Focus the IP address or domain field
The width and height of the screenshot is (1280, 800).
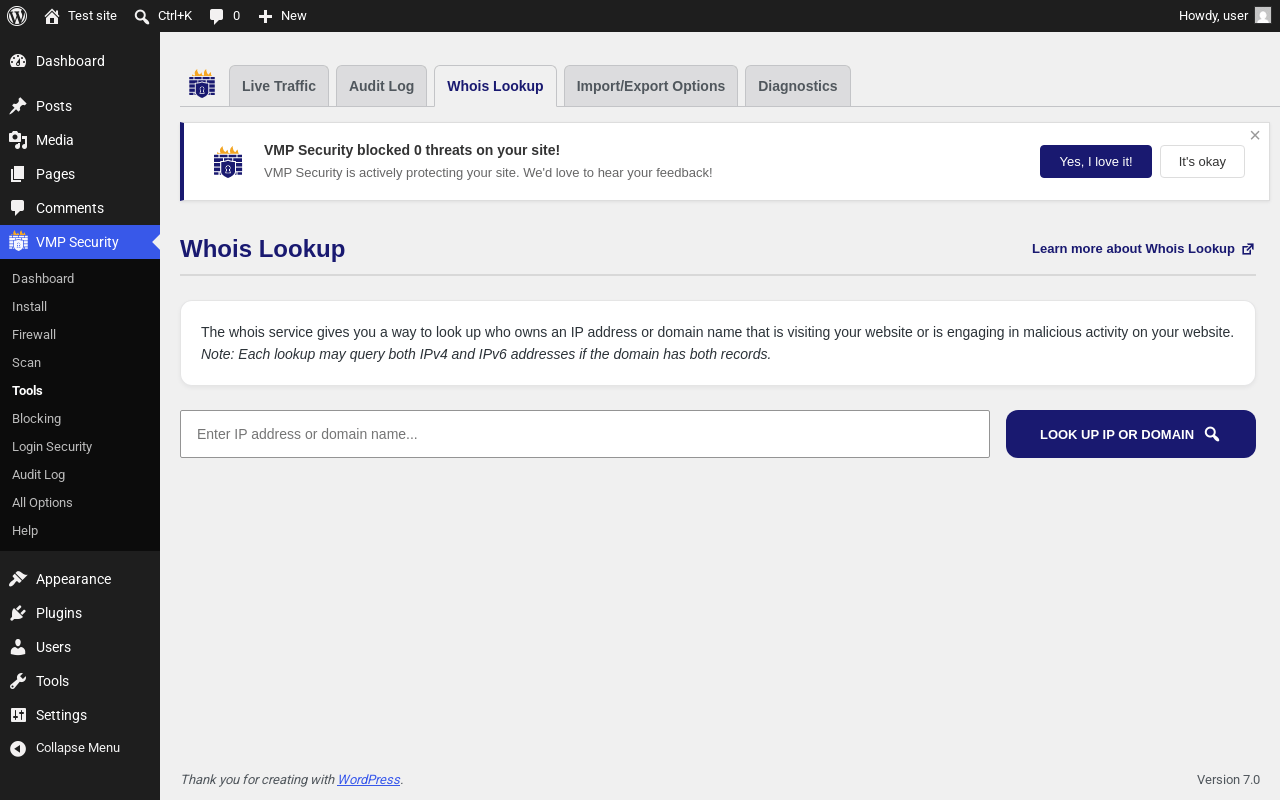585,434
